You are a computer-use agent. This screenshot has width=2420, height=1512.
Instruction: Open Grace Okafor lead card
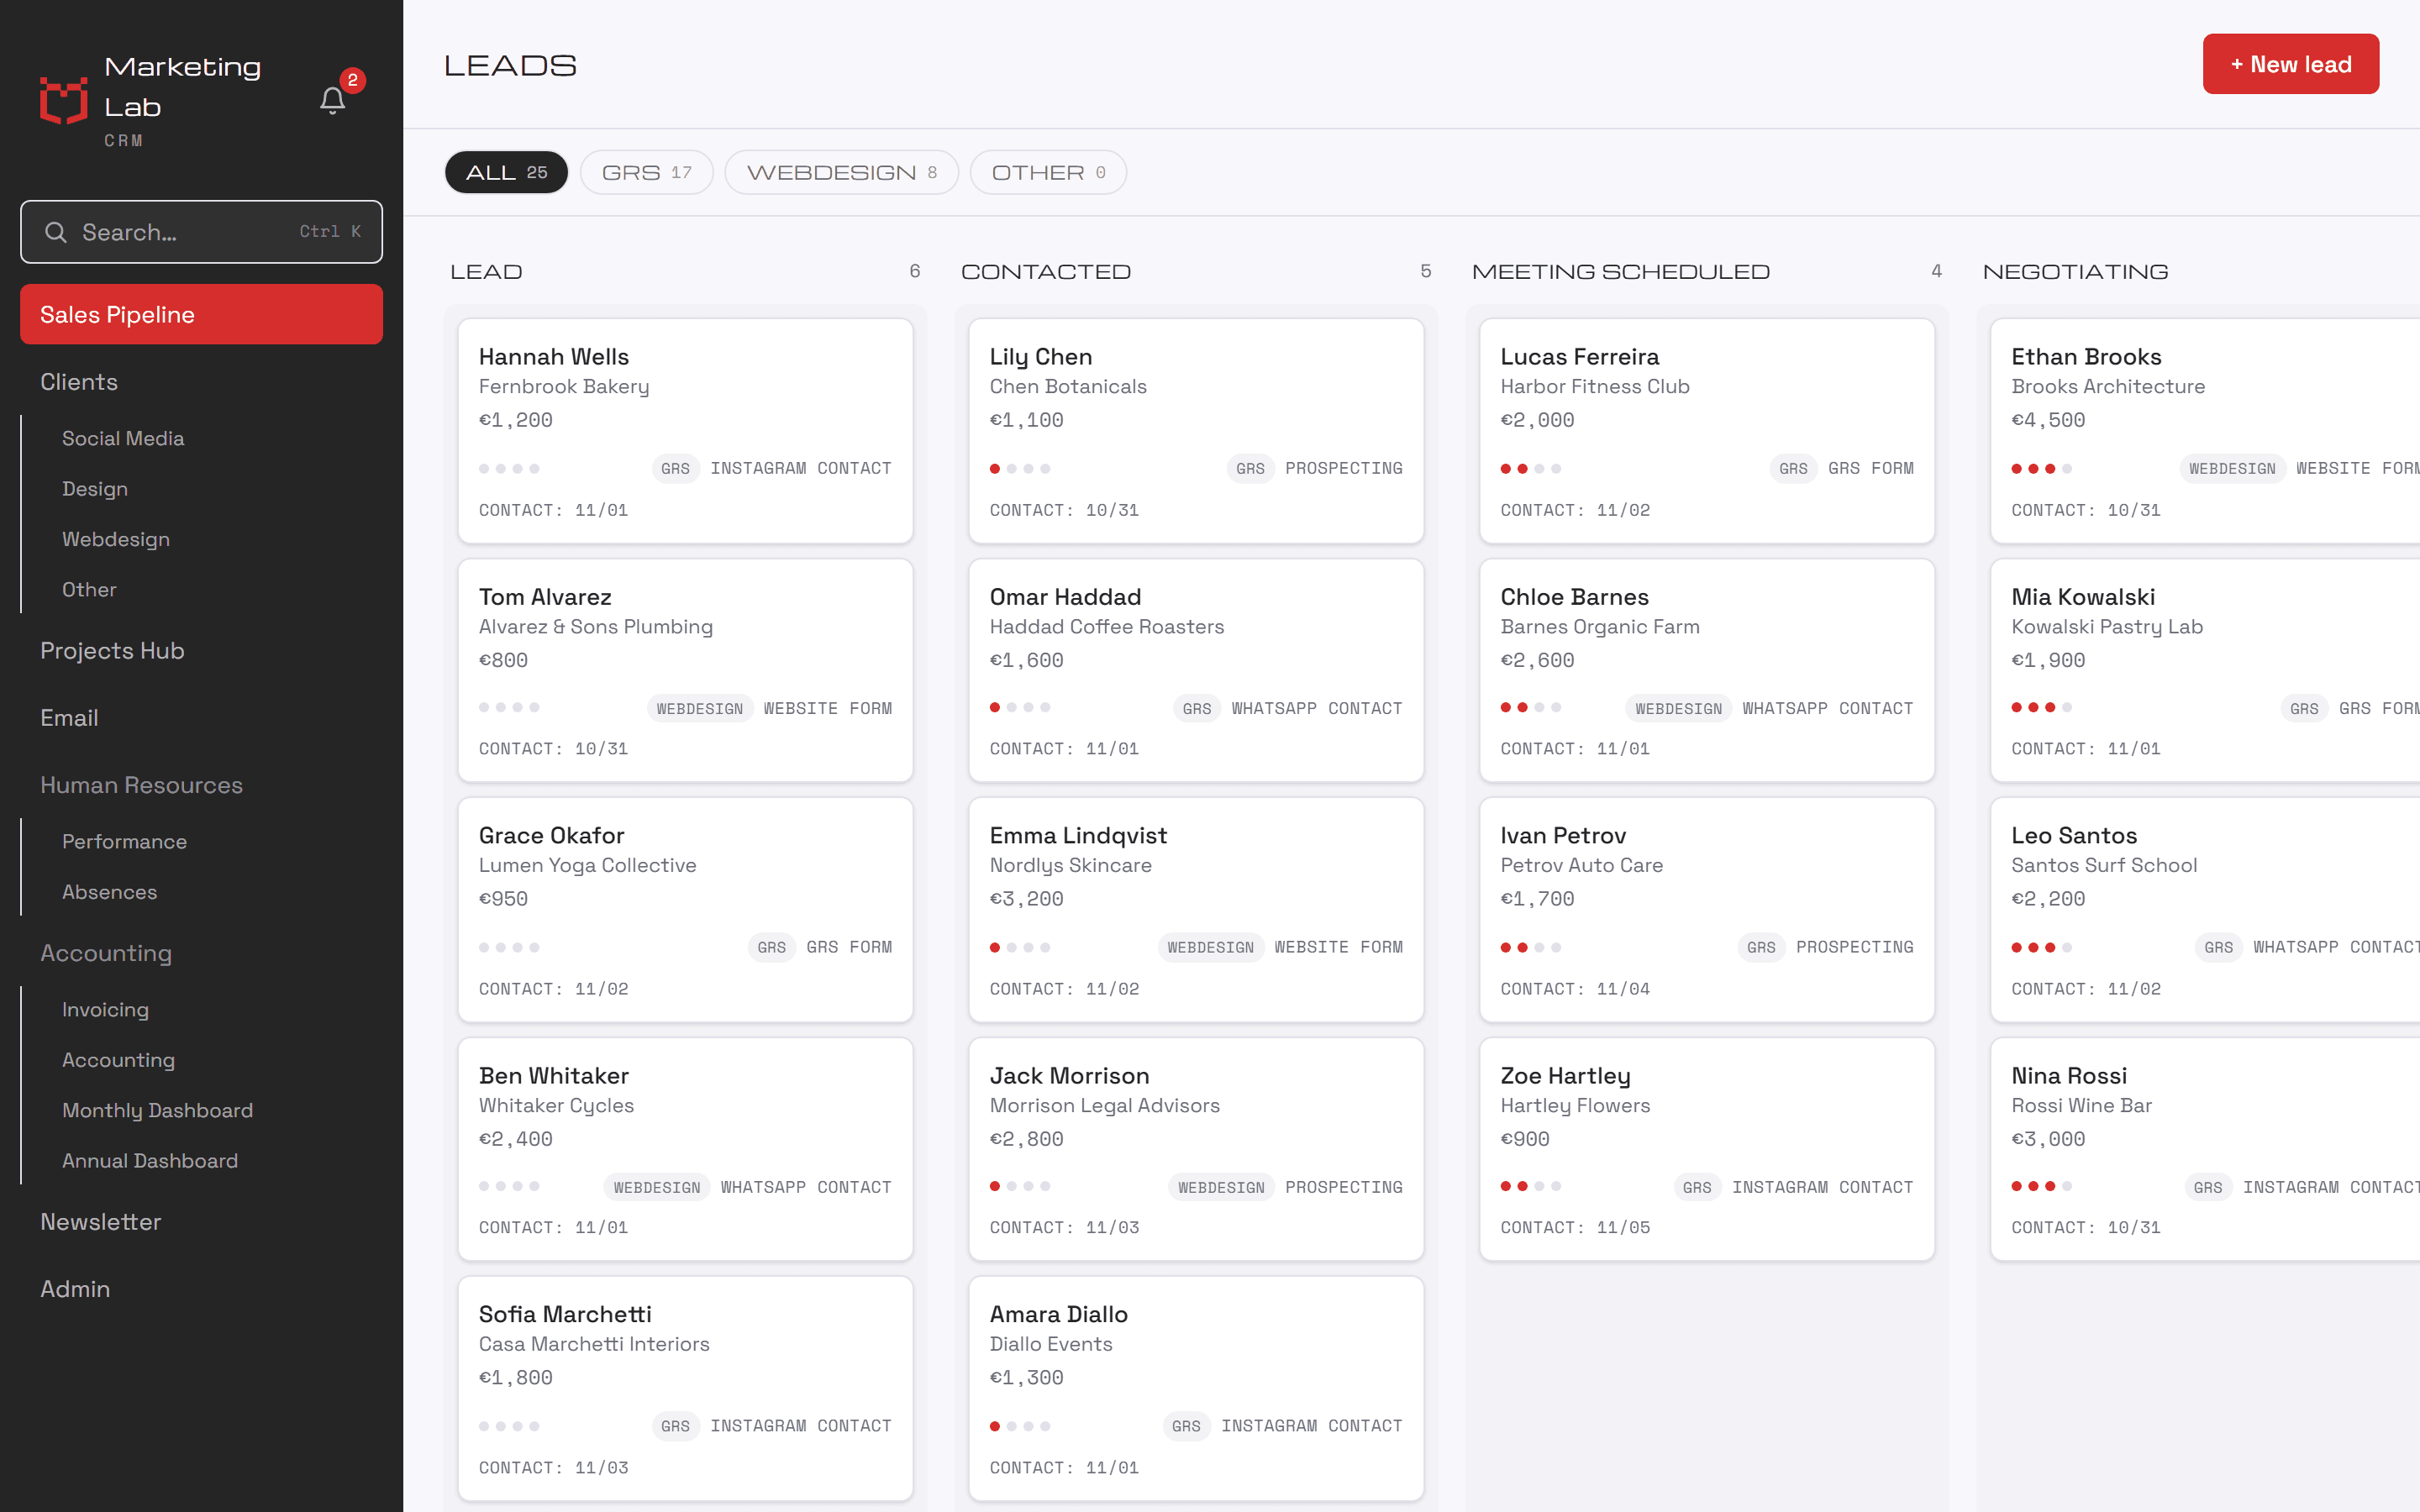[x=685, y=910]
